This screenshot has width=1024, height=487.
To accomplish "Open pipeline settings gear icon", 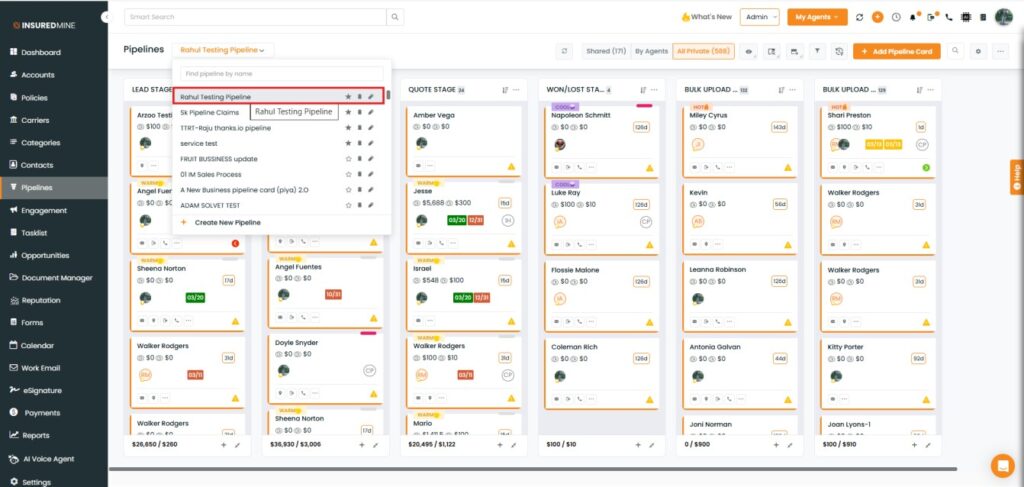I will click(978, 50).
